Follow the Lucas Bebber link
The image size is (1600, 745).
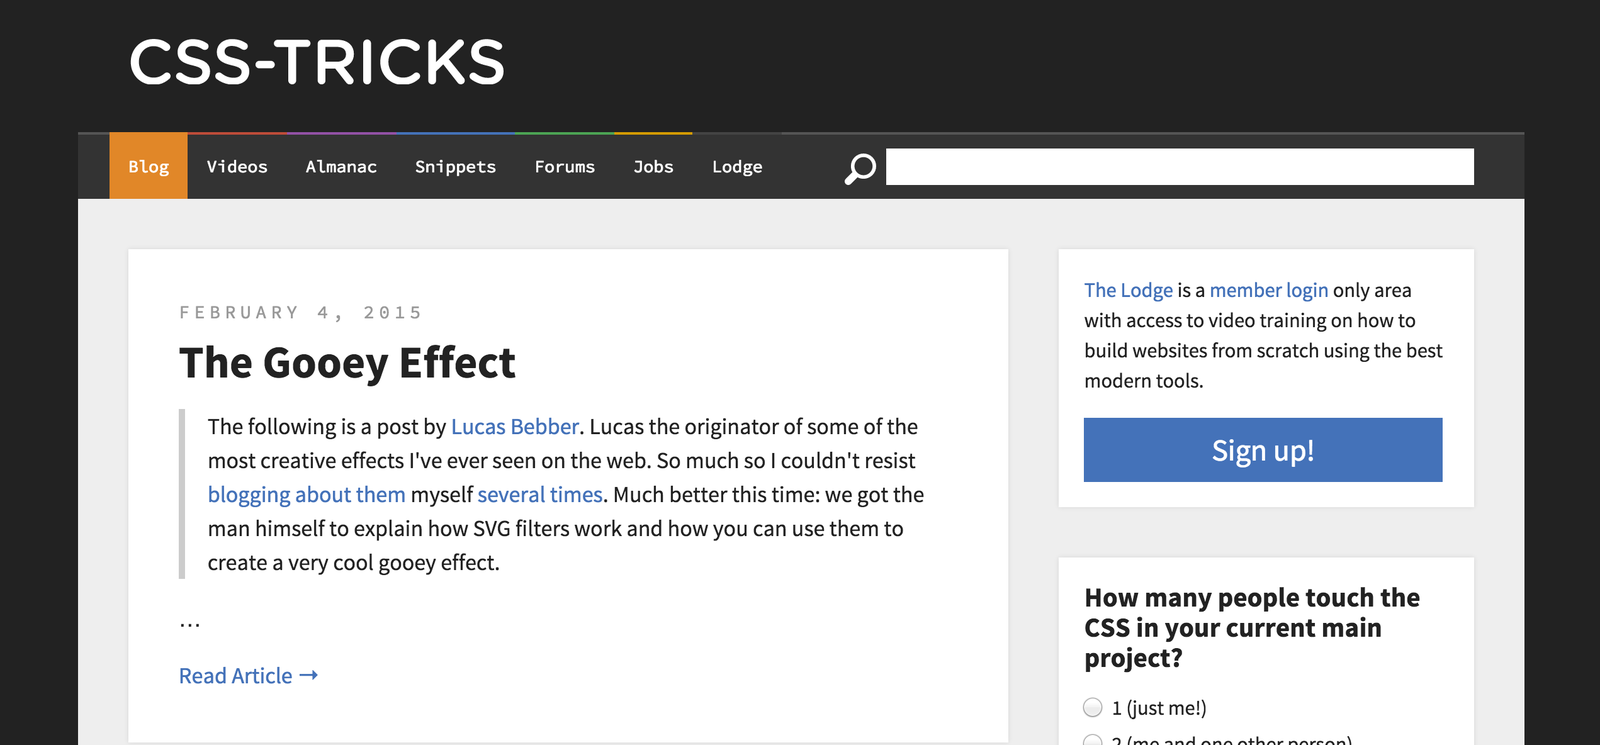[x=515, y=427]
